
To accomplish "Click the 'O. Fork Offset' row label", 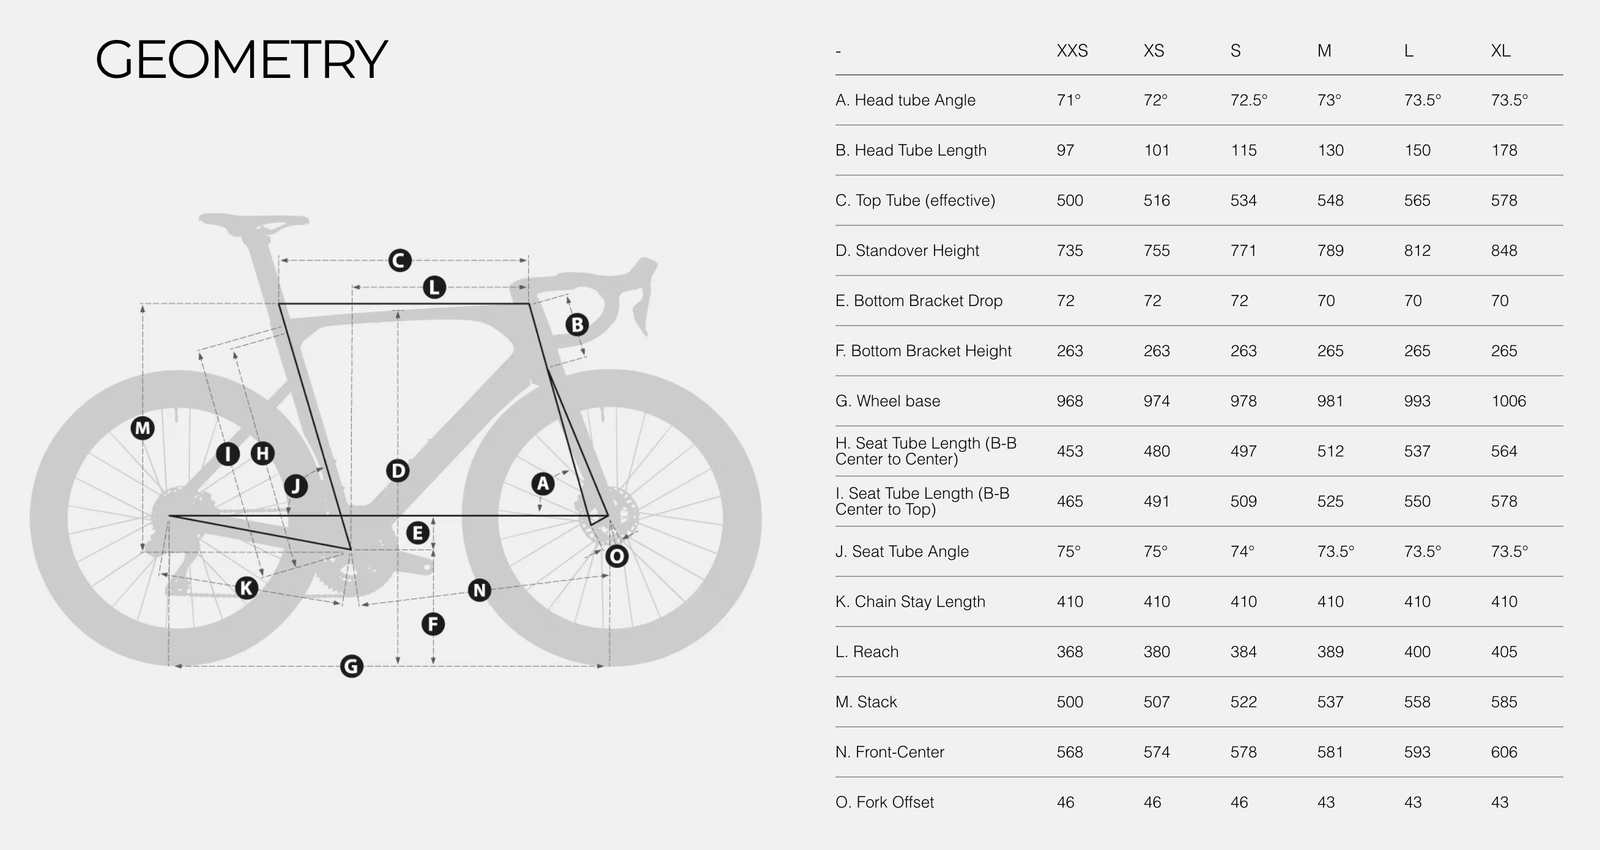I will point(885,802).
